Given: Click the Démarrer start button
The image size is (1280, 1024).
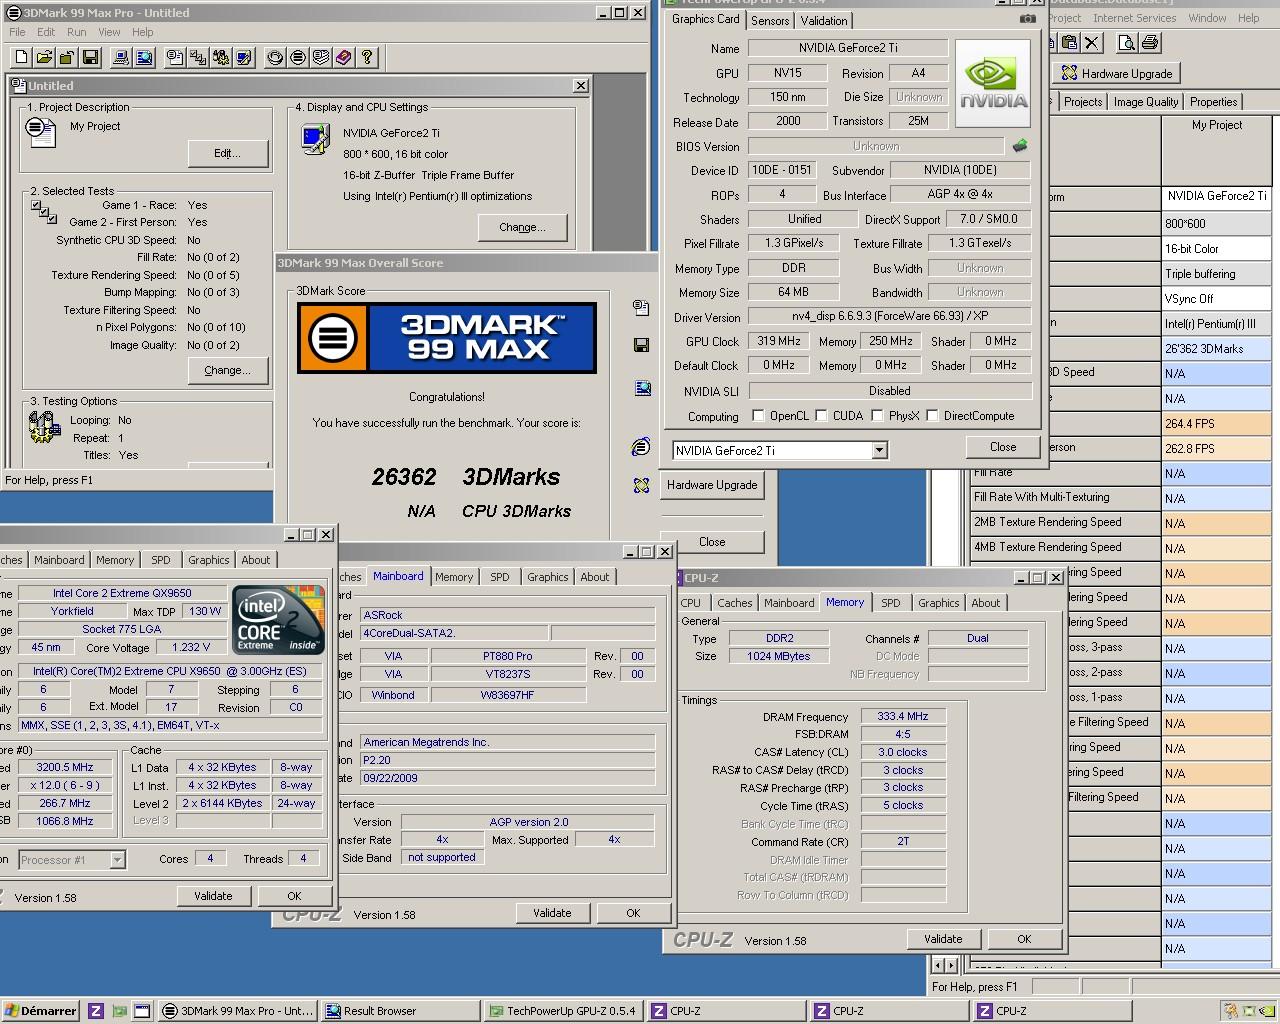Looking at the screenshot, I should (41, 1011).
